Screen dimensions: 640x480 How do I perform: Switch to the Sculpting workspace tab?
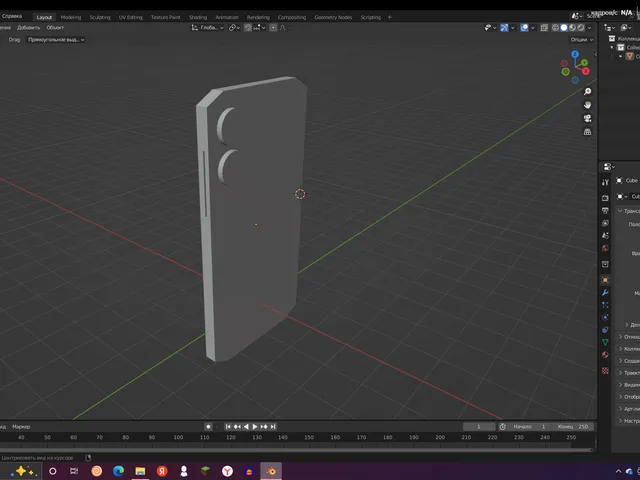(x=100, y=17)
